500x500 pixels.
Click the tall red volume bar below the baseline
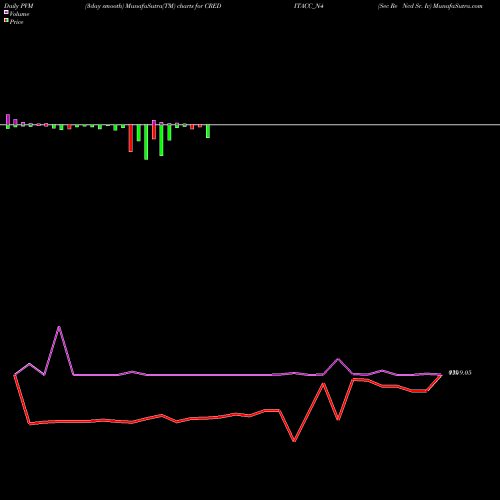(131, 138)
